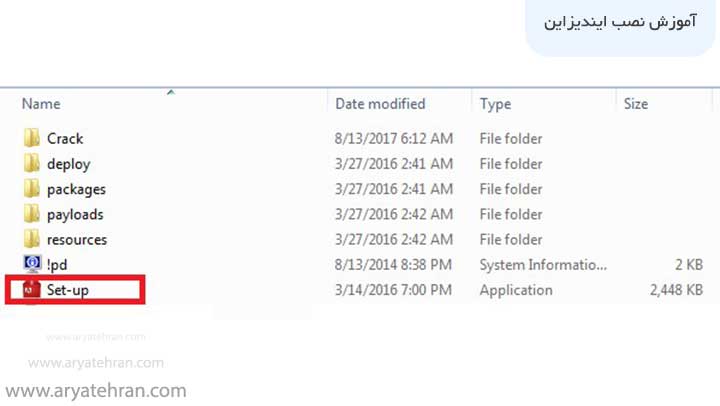Click the deploy folder icon
This screenshot has width=720, height=406.
click(32, 164)
